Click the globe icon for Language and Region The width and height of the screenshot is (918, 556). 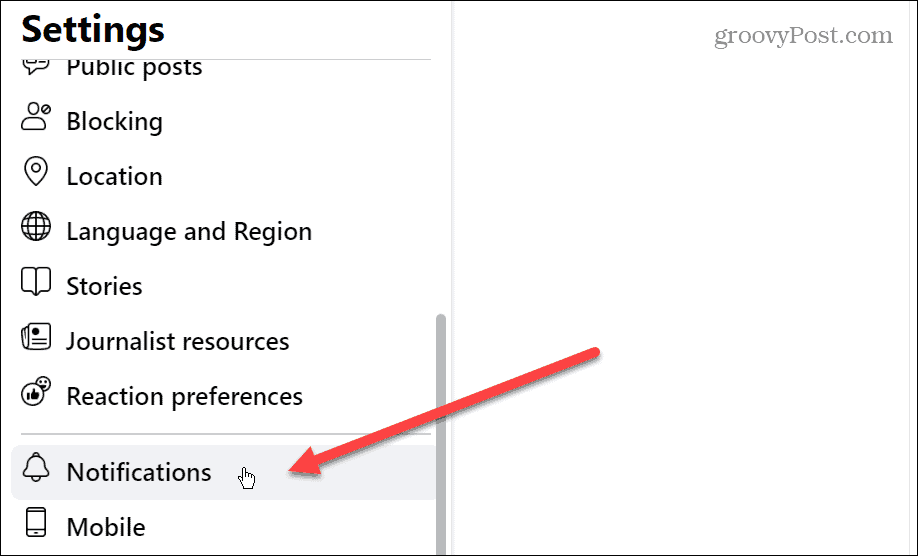36,226
